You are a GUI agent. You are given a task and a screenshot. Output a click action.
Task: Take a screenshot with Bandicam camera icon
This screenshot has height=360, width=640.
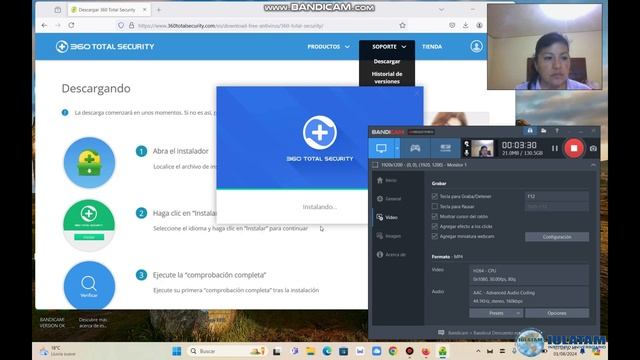(593, 149)
